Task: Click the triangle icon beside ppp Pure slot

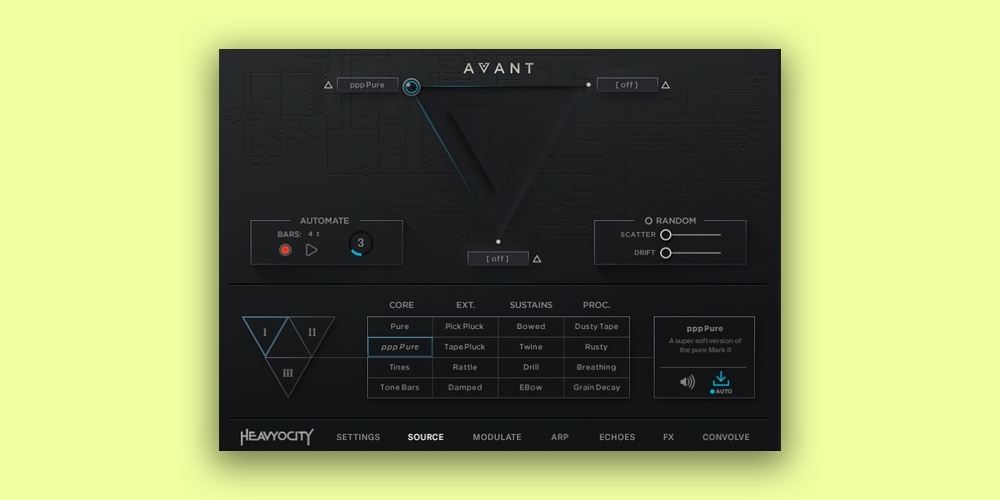Action: (328, 85)
